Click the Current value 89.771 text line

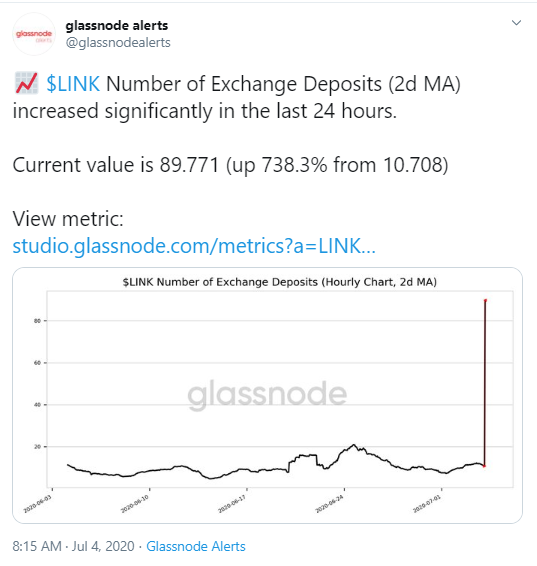[x=230, y=165]
